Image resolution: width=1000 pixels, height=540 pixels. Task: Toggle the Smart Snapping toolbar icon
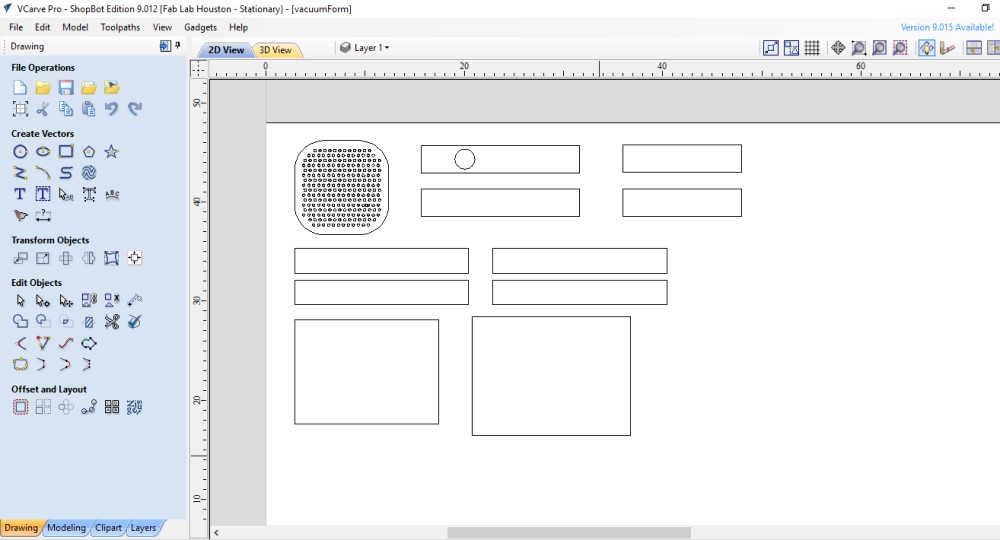pyautogui.click(x=791, y=48)
